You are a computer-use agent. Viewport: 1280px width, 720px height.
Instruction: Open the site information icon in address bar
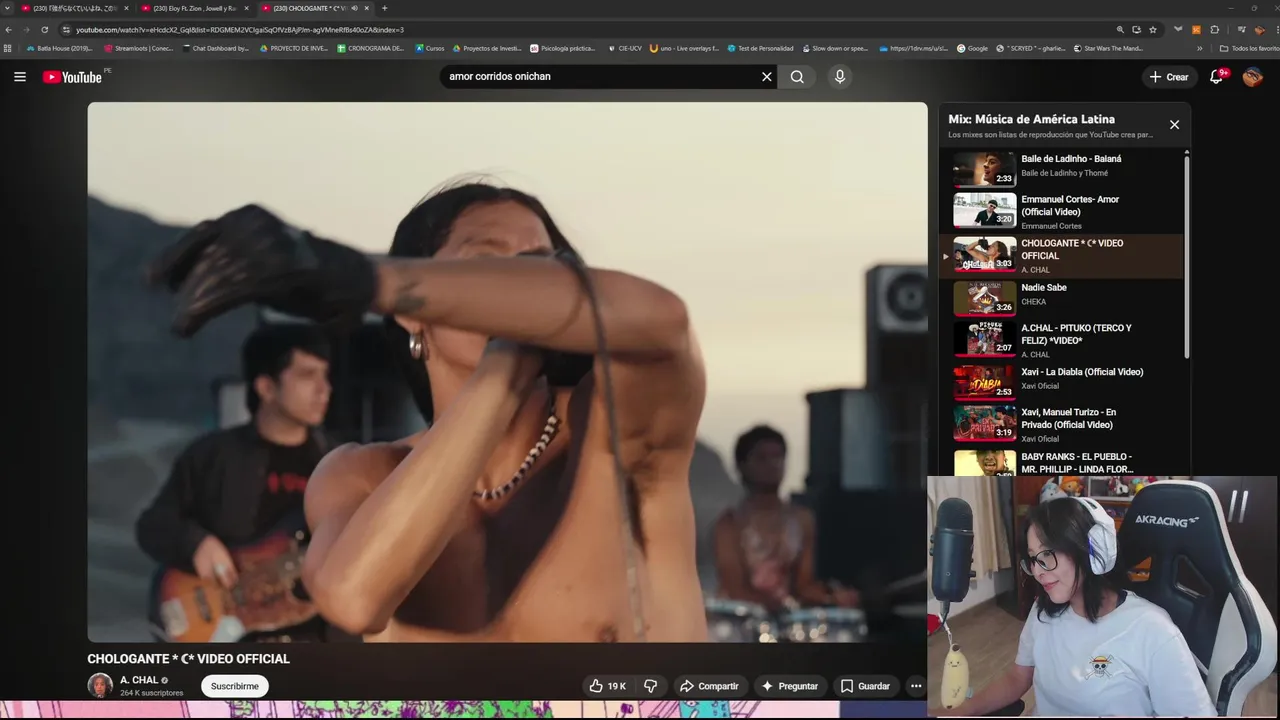66,30
